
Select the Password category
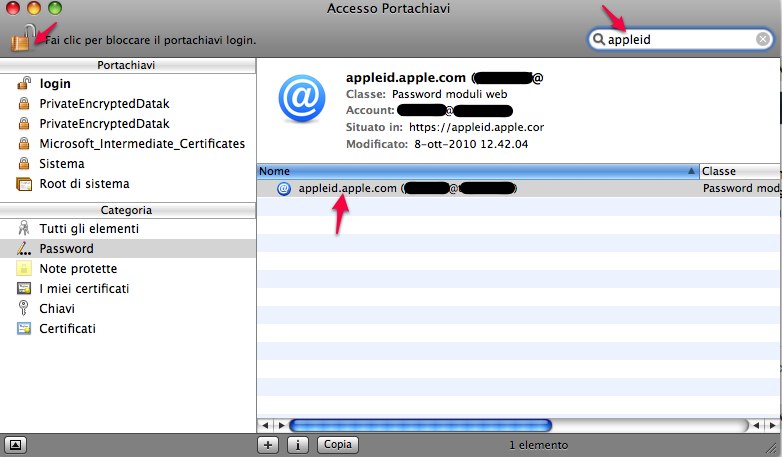click(x=128, y=248)
